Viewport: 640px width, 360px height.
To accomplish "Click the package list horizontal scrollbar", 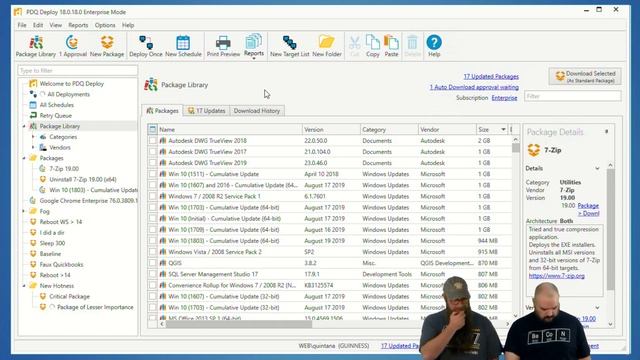I will [239, 324].
